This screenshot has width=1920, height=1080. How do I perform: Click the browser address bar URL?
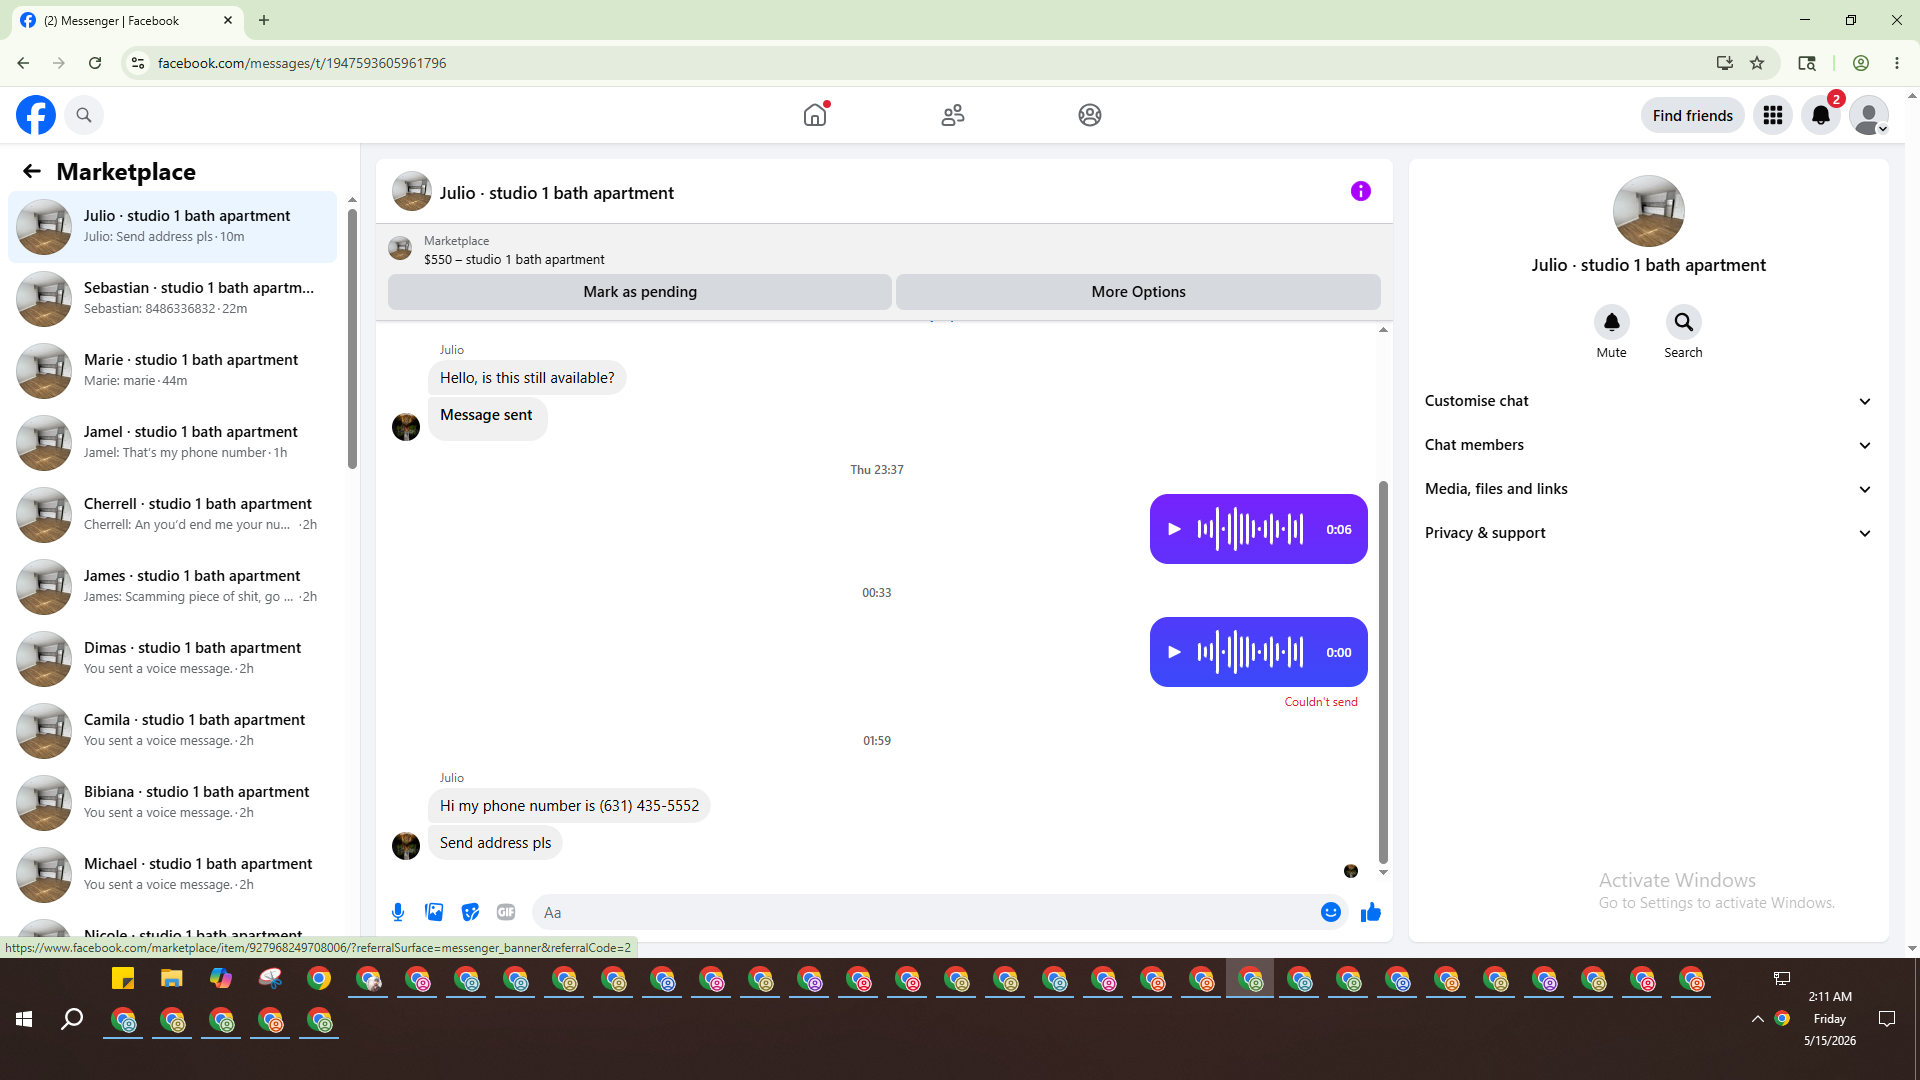[302, 63]
